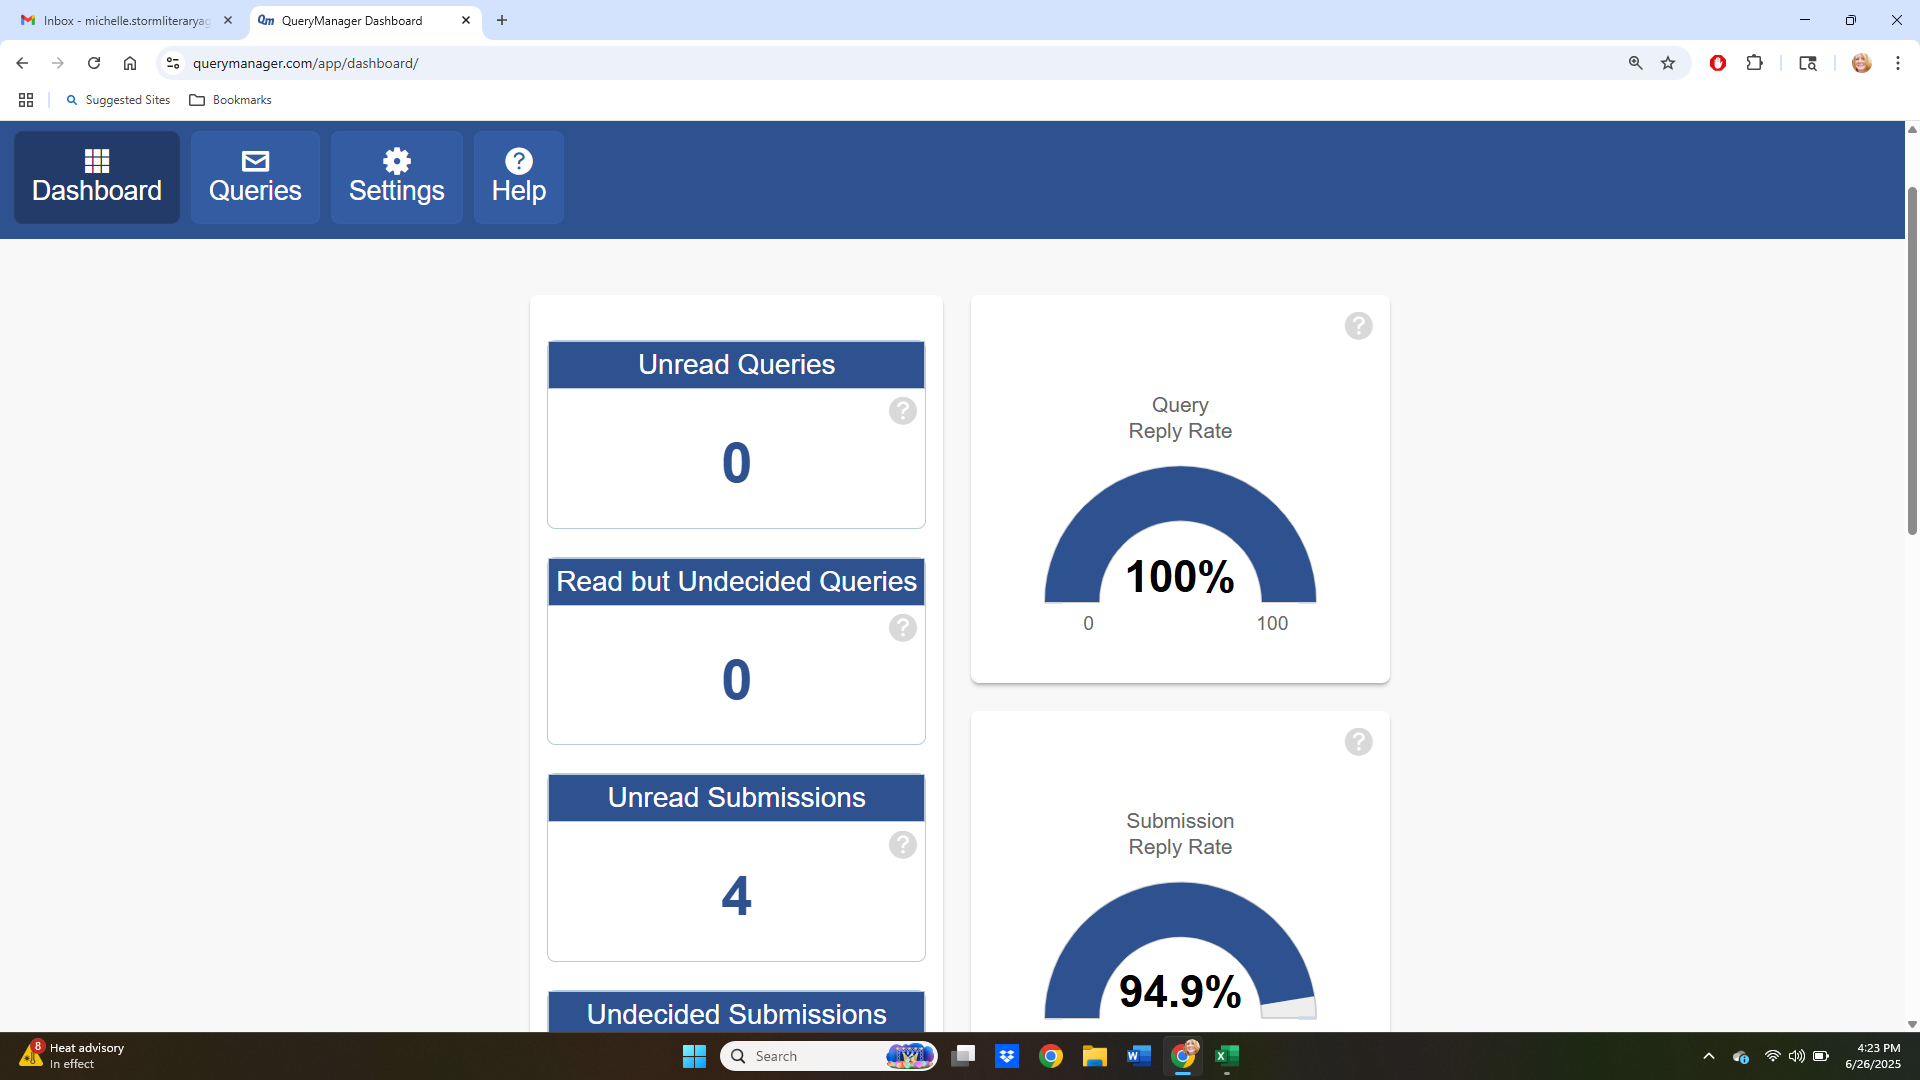Click the Query Reply Rate gauge

coord(1180,540)
